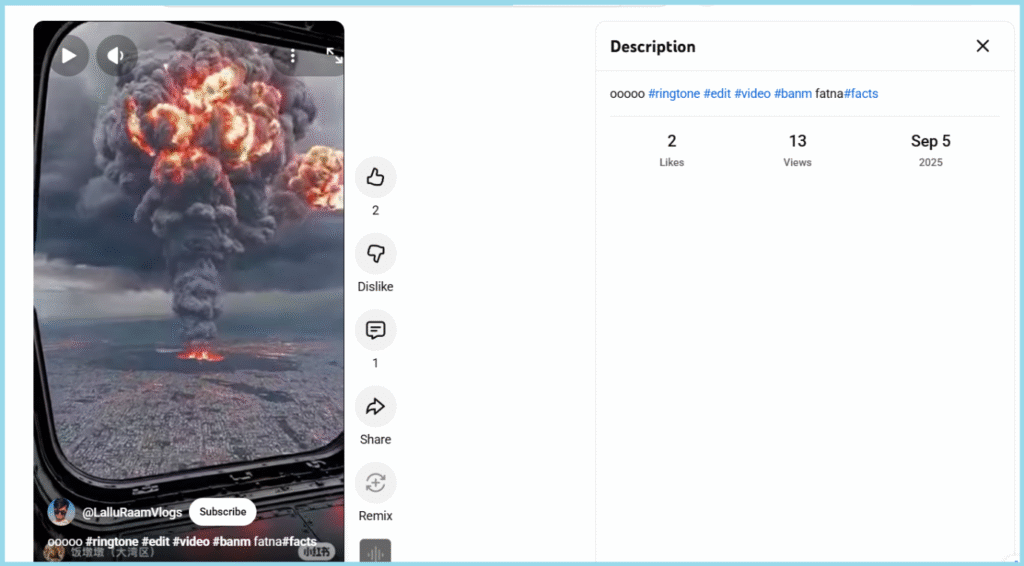1024x566 pixels.
Task: Open #ringtone hashtag in Description panel
Action: (674, 94)
